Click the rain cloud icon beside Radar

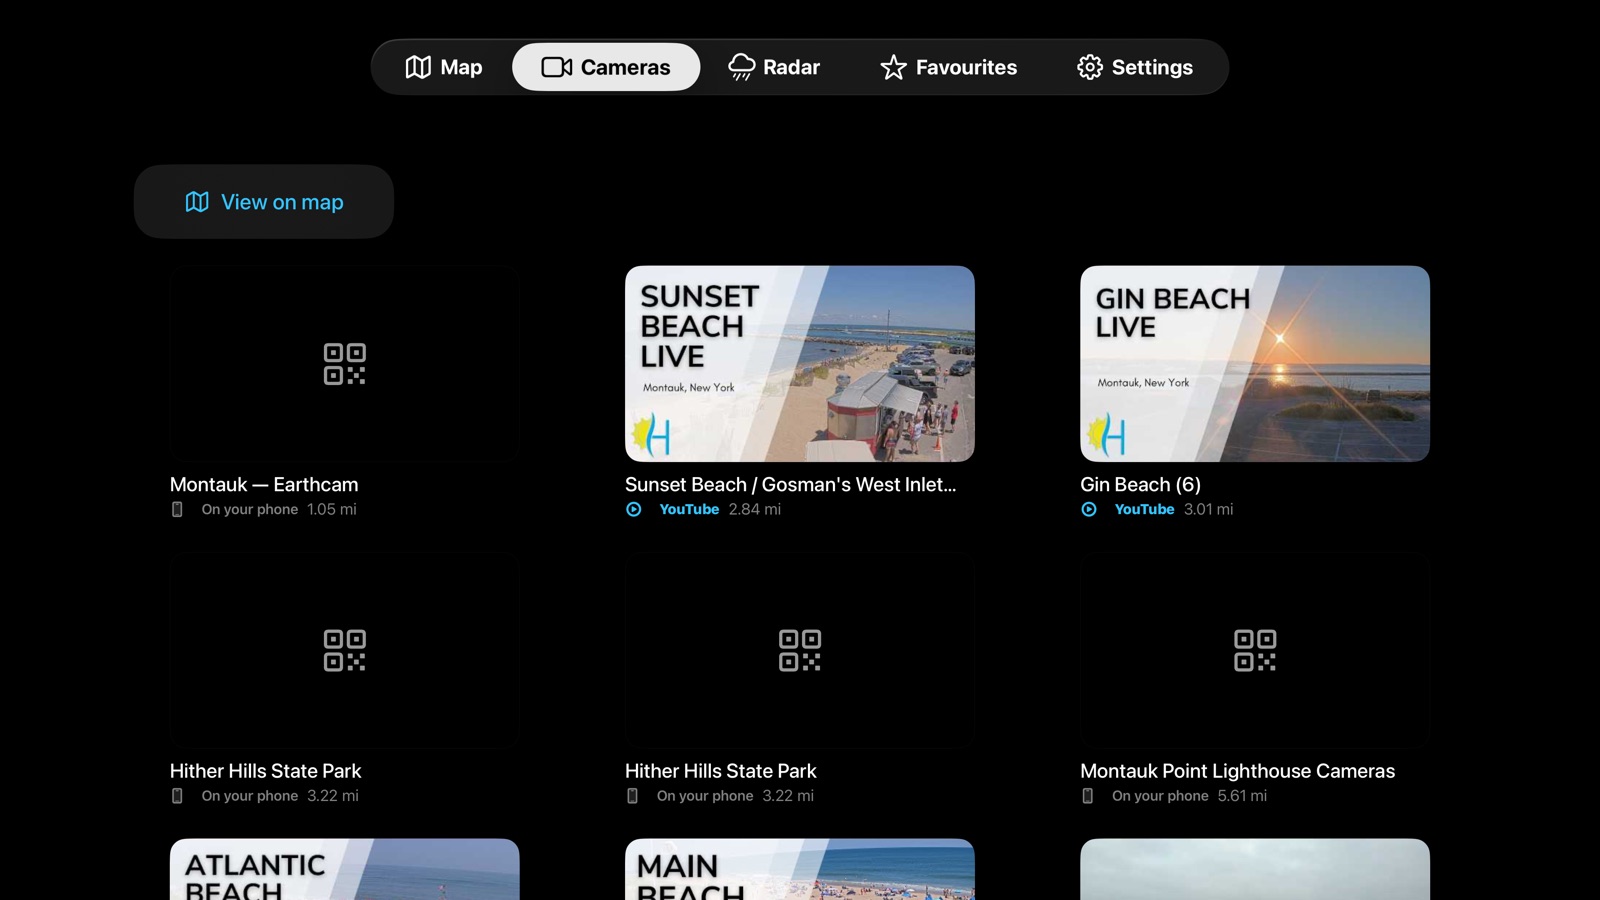(742, 67)
